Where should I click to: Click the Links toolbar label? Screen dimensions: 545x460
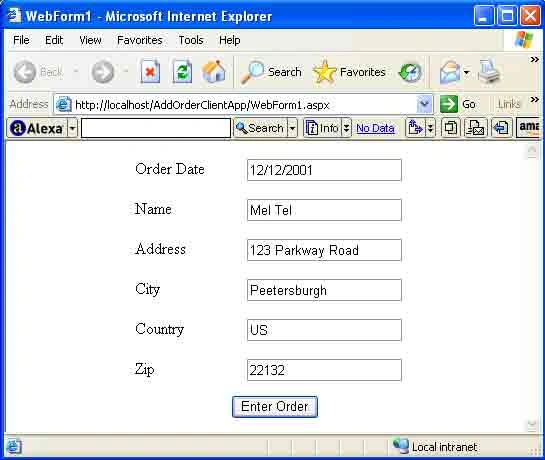pyautogui.click(x=509, y=104)
